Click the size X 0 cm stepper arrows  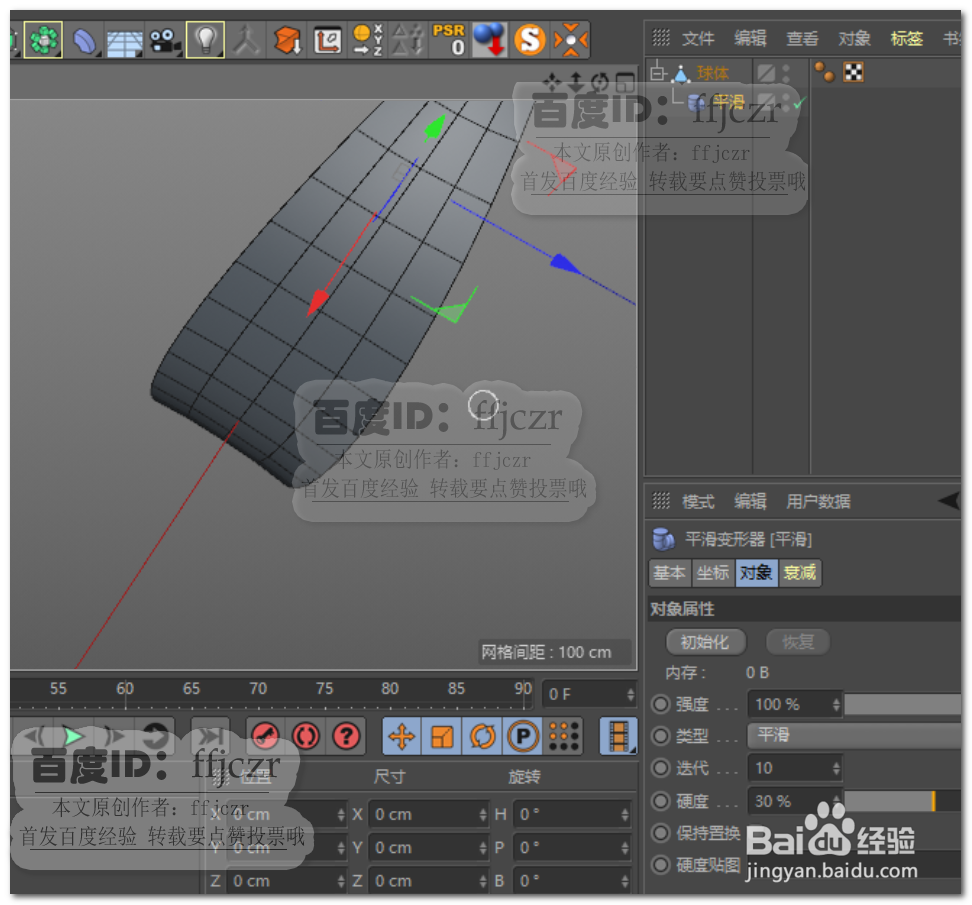(x=484, y=814)
